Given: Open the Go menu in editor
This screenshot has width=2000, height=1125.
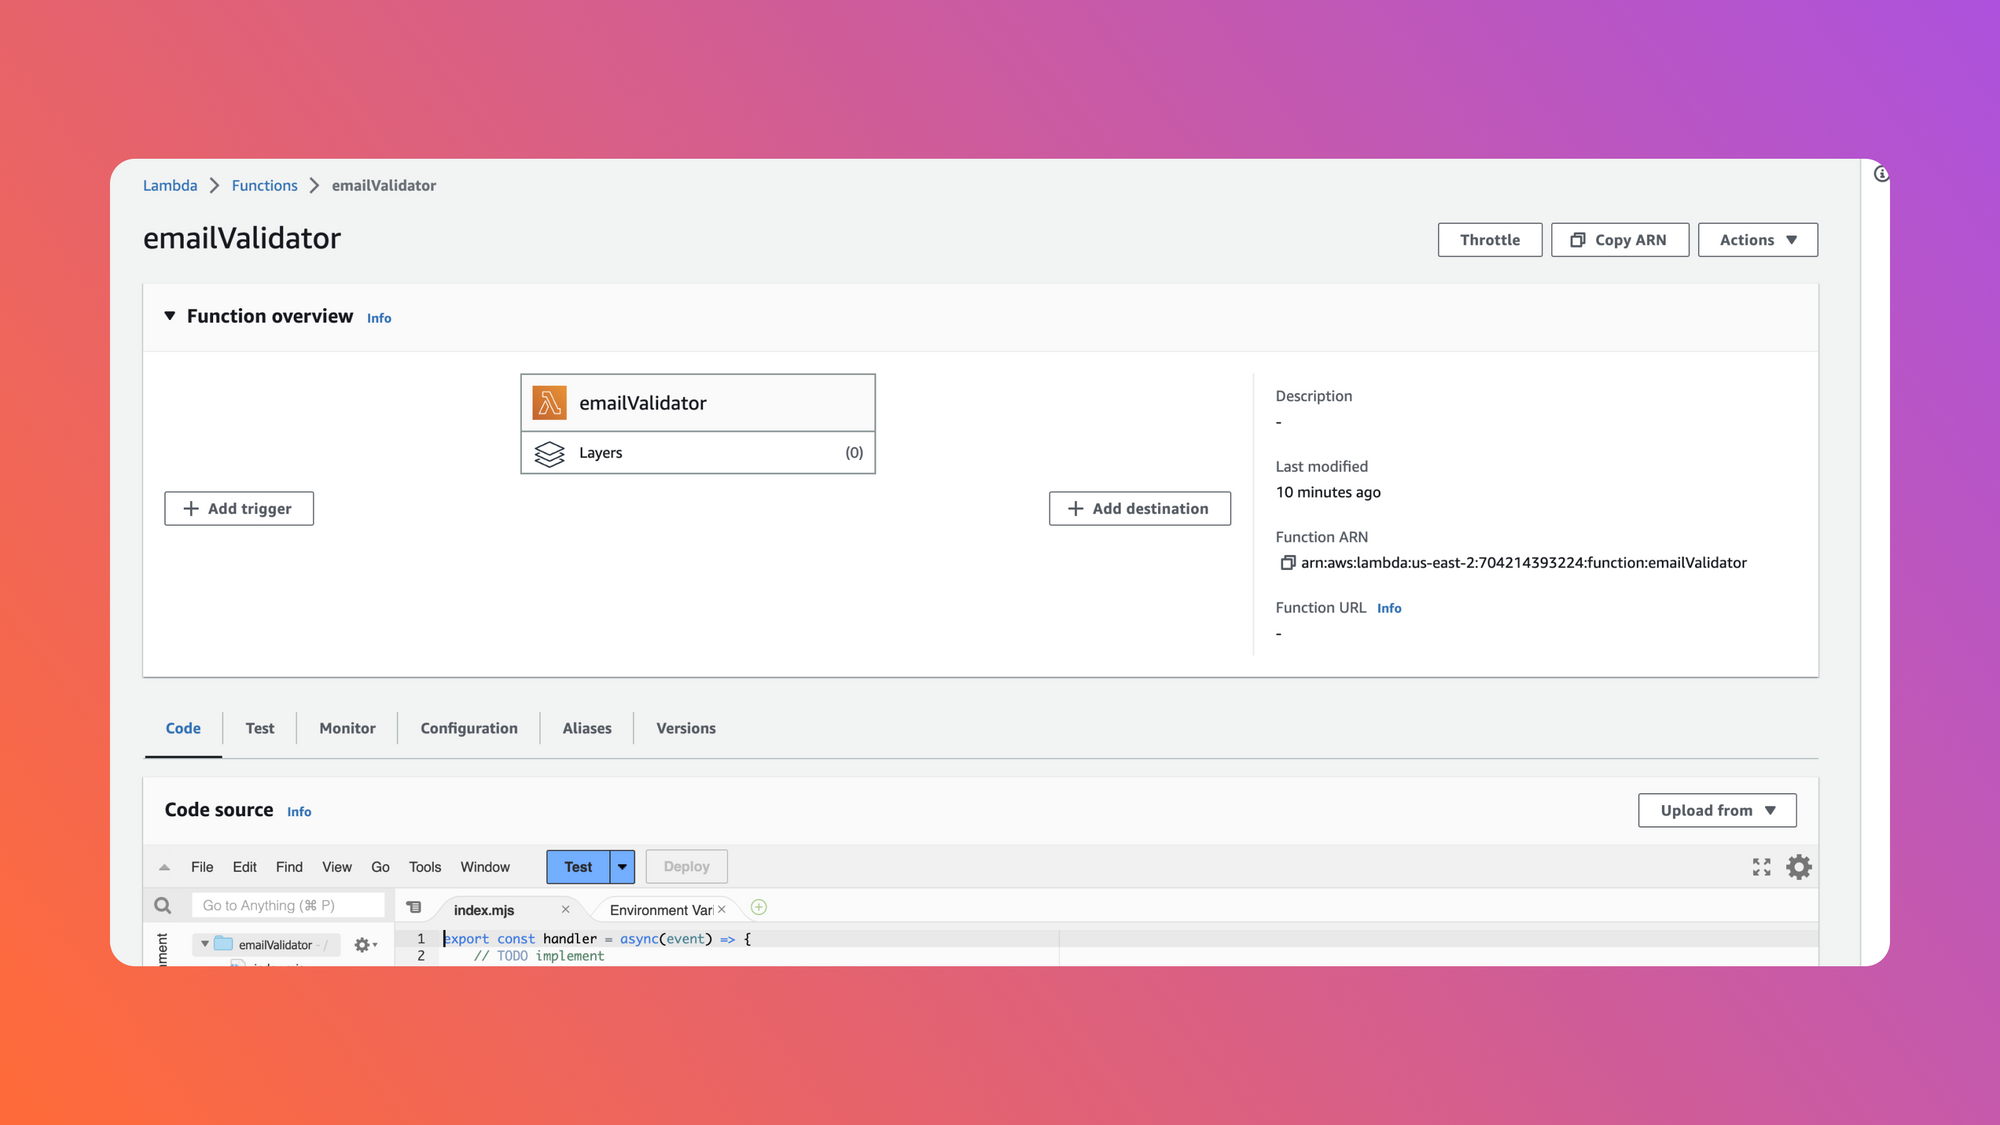Looking at the screenshot, I should point(380,867).
